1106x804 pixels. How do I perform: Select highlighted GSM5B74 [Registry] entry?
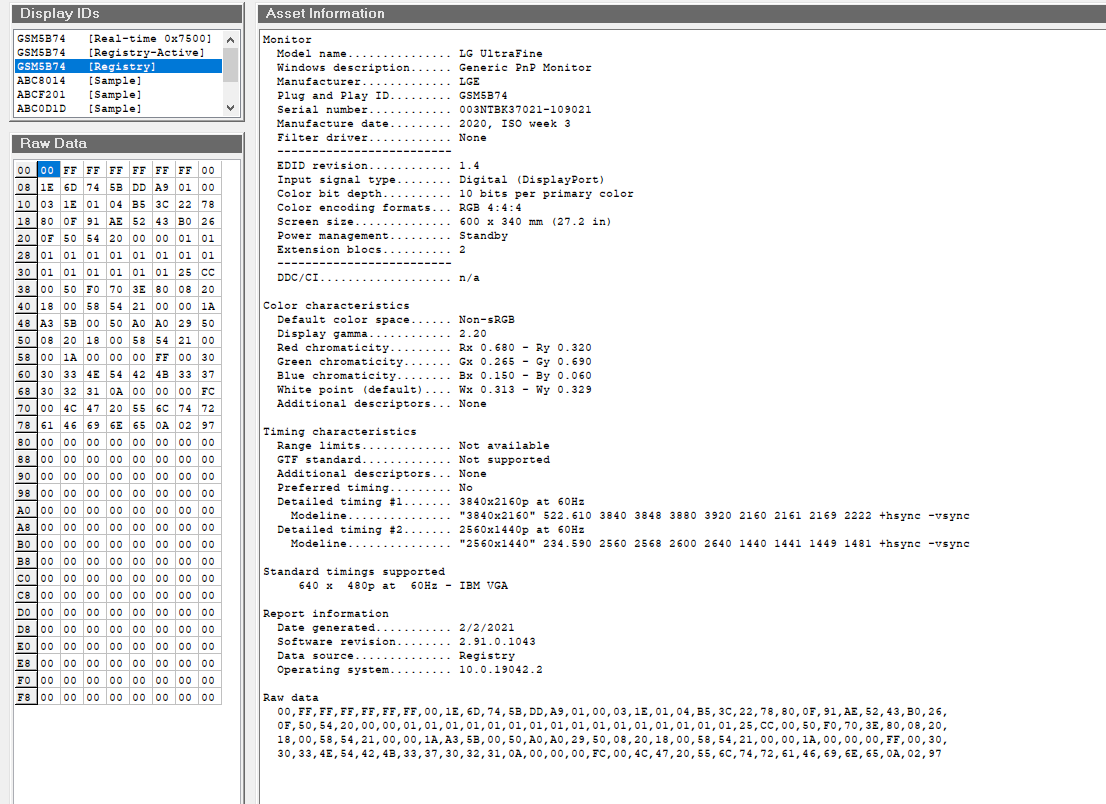(118, 66)
